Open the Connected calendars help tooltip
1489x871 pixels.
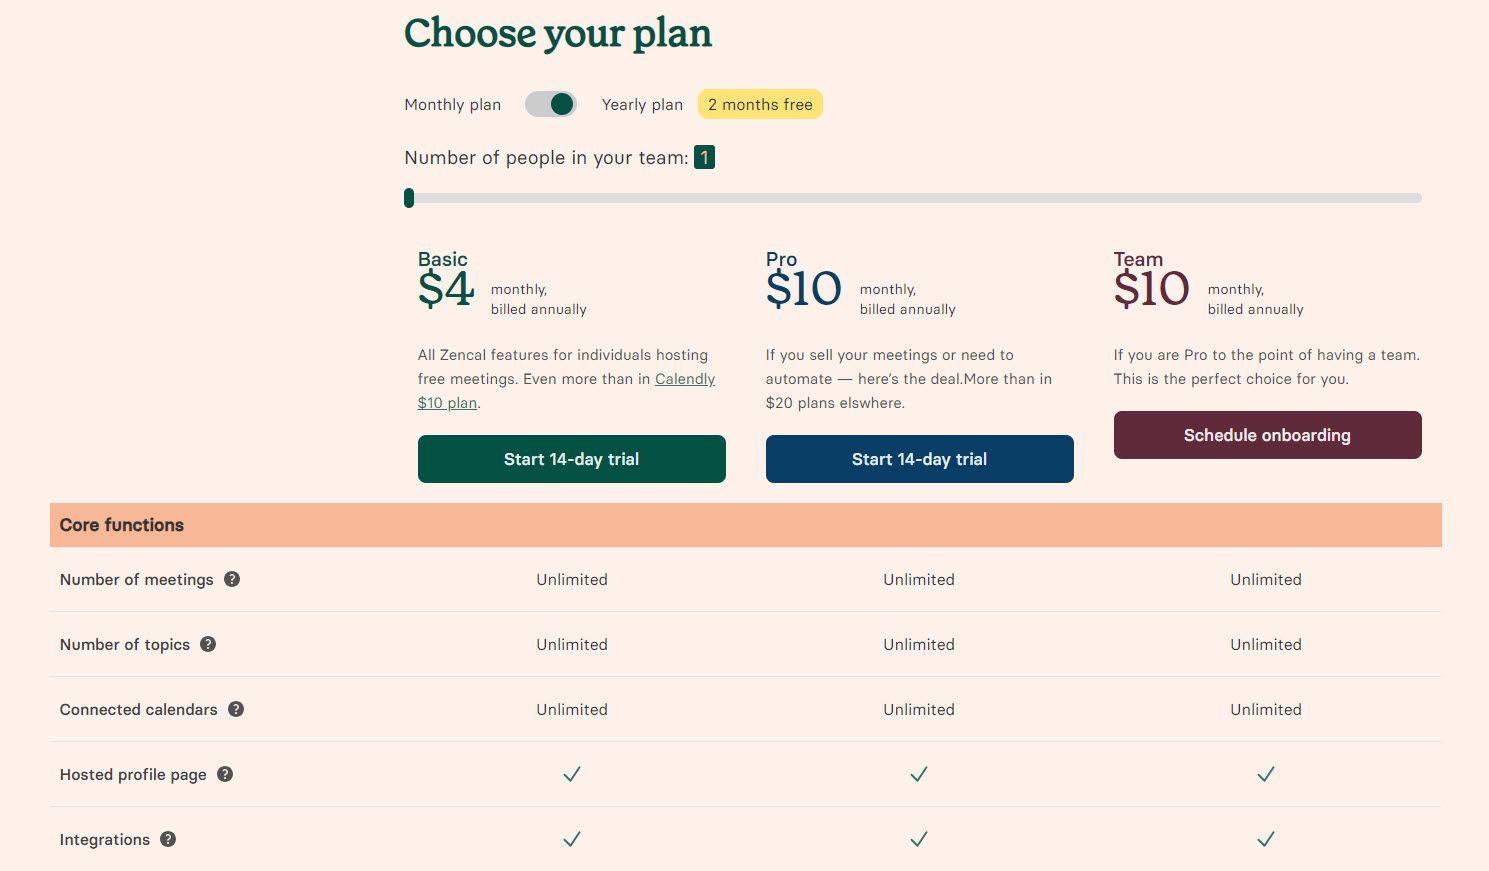(236, 709)
